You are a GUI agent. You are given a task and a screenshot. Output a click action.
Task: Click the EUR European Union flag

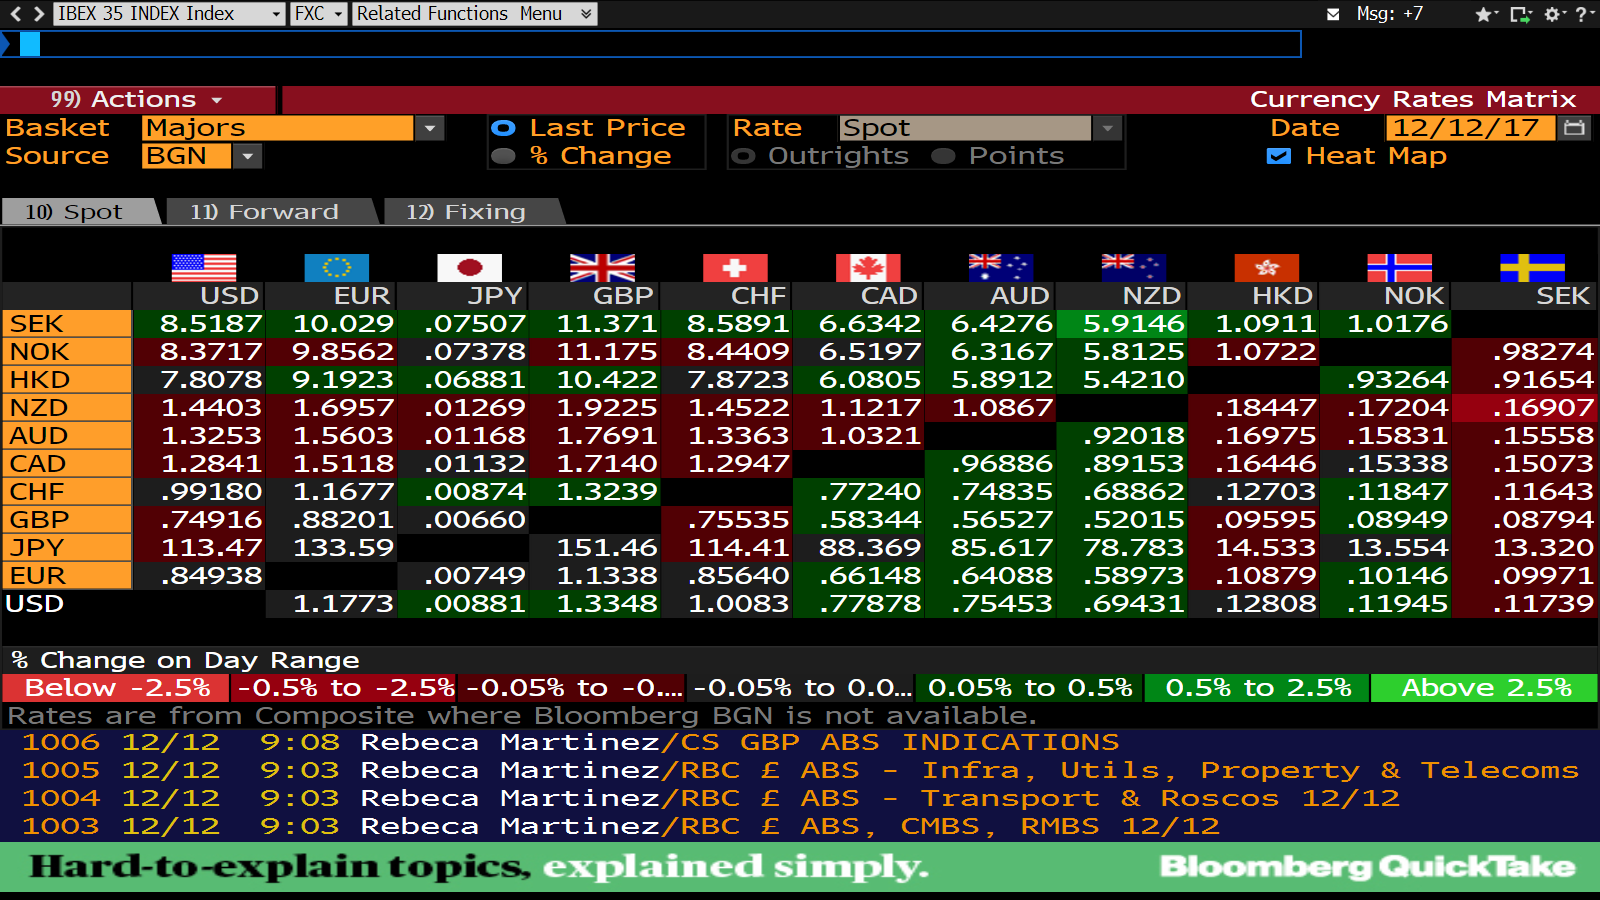tap(337, 267)
